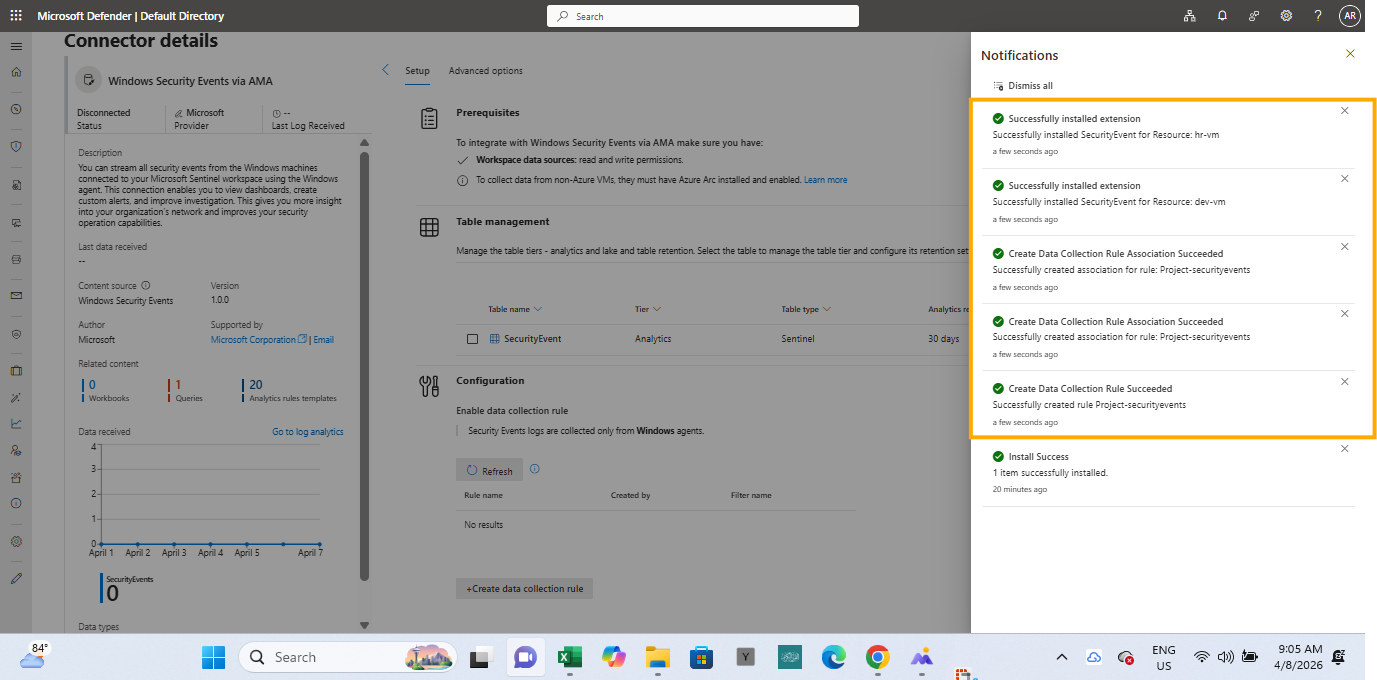Open the app launcher waffle menu
Viewport: 1377px width, 680px height.
[x=16, y=16]
